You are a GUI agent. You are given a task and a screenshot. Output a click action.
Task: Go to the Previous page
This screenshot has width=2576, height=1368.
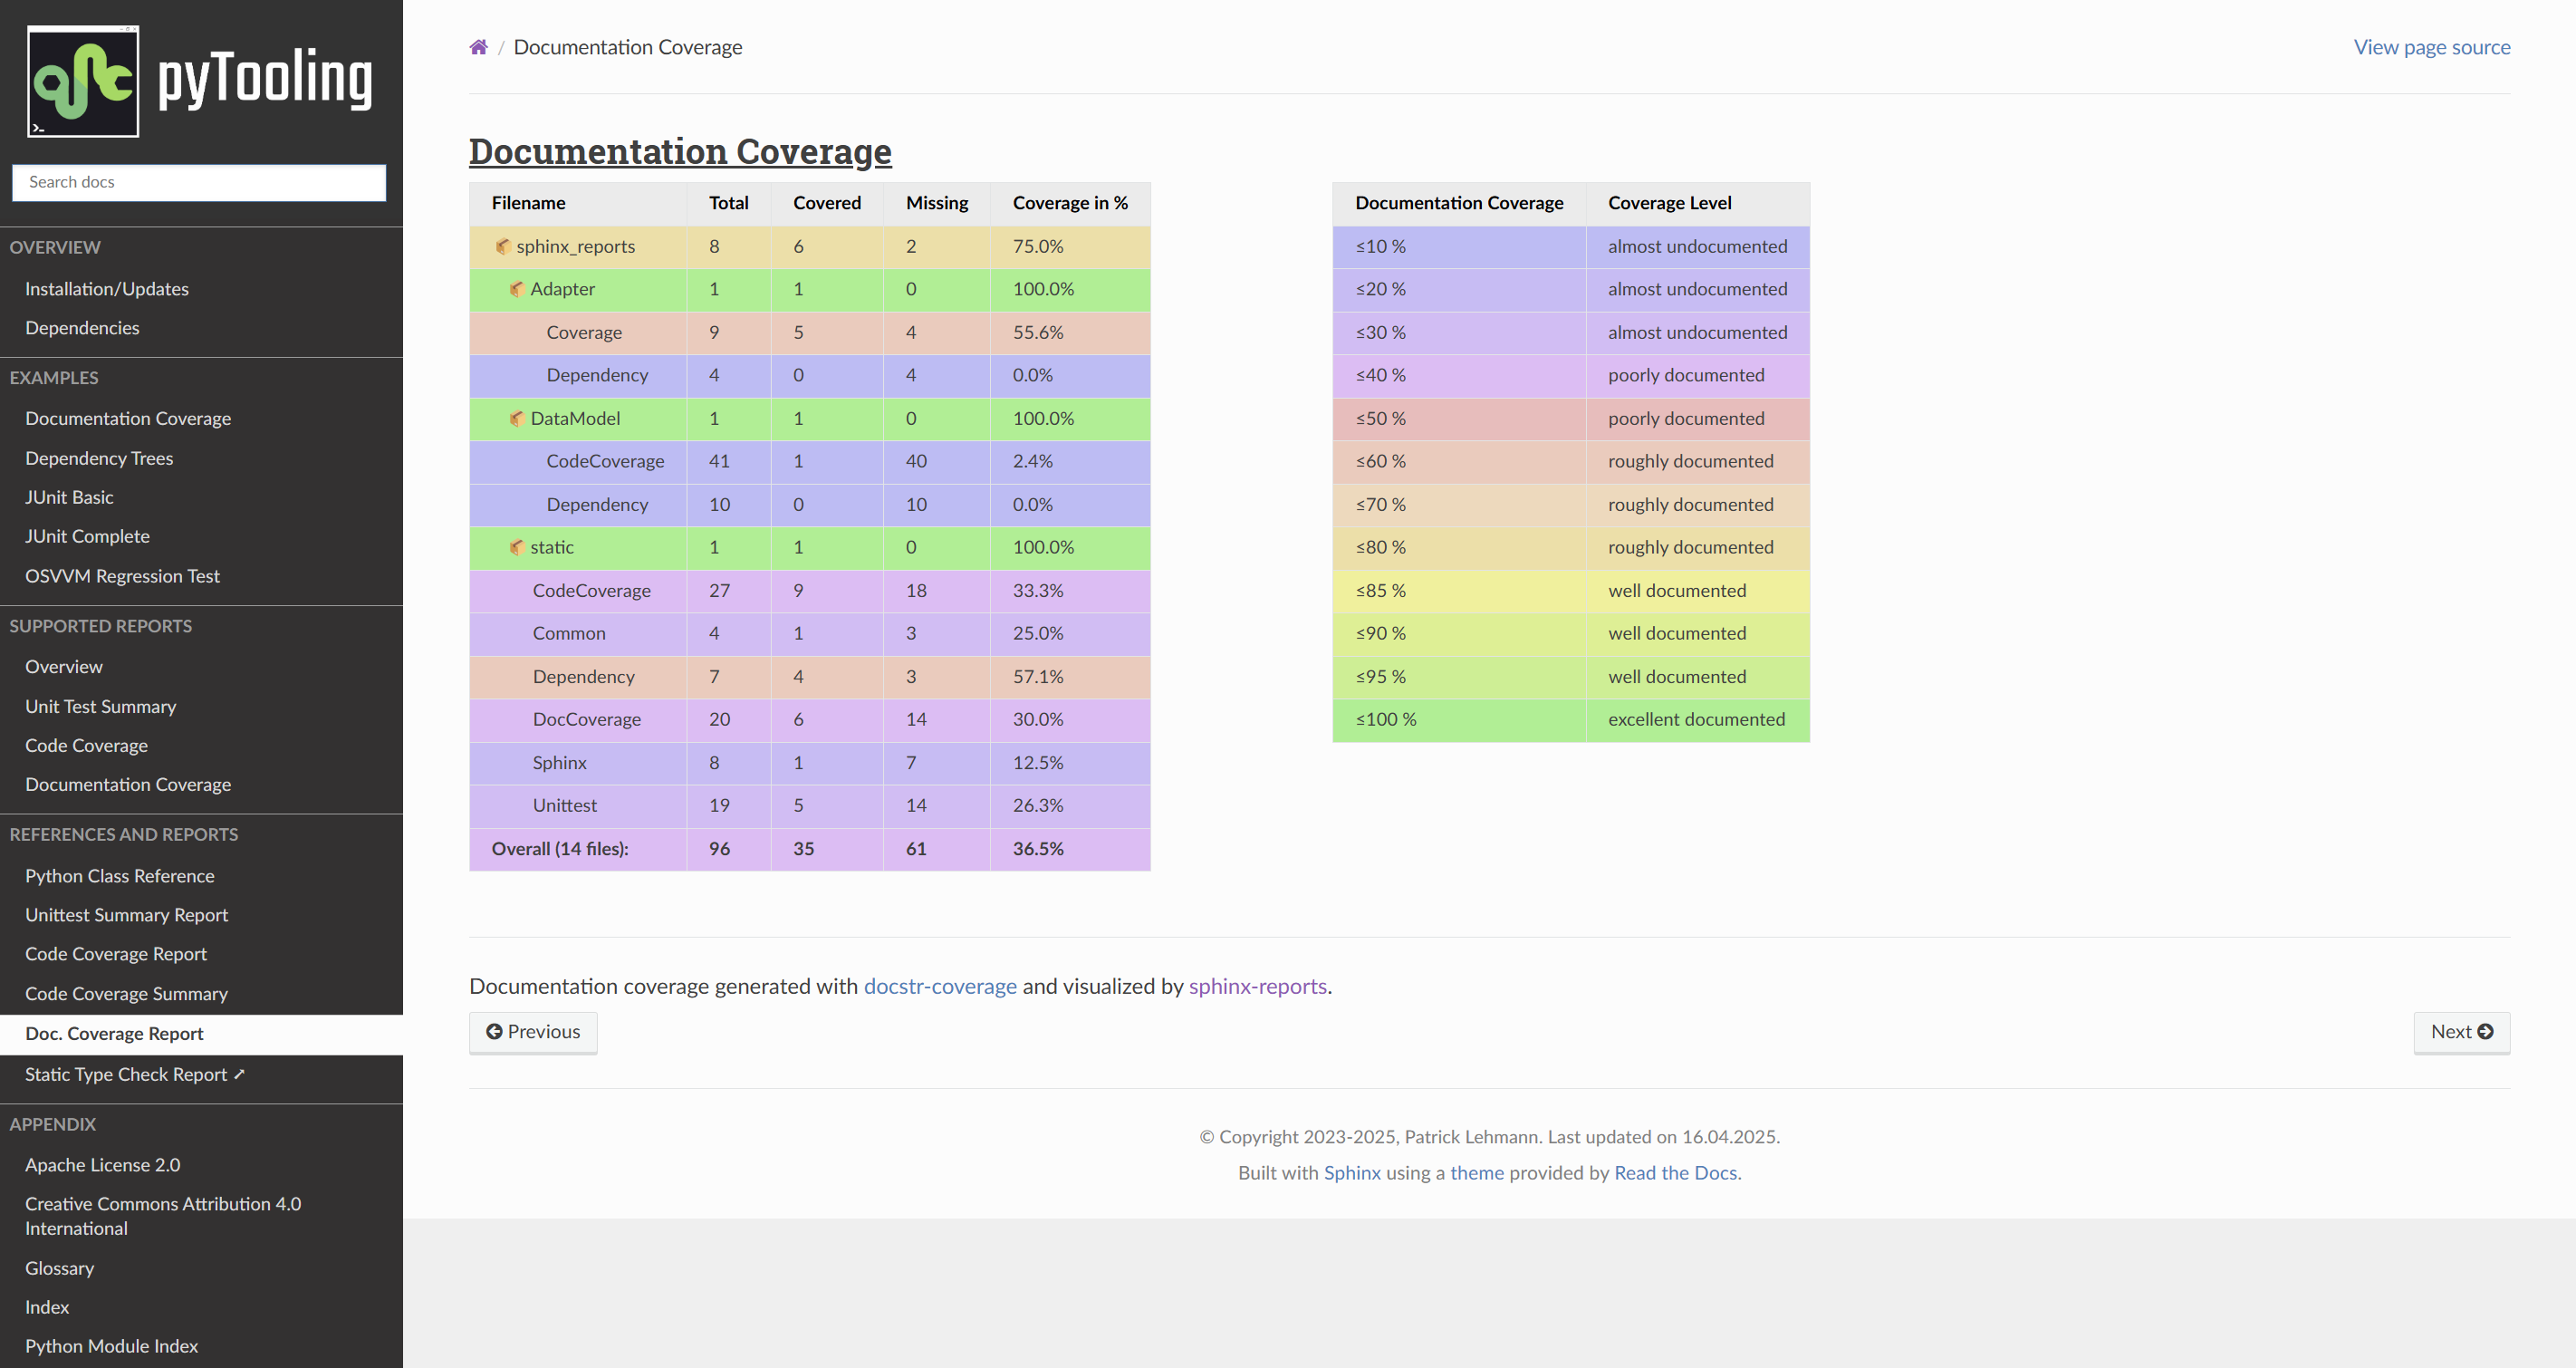pos(533,1032)
